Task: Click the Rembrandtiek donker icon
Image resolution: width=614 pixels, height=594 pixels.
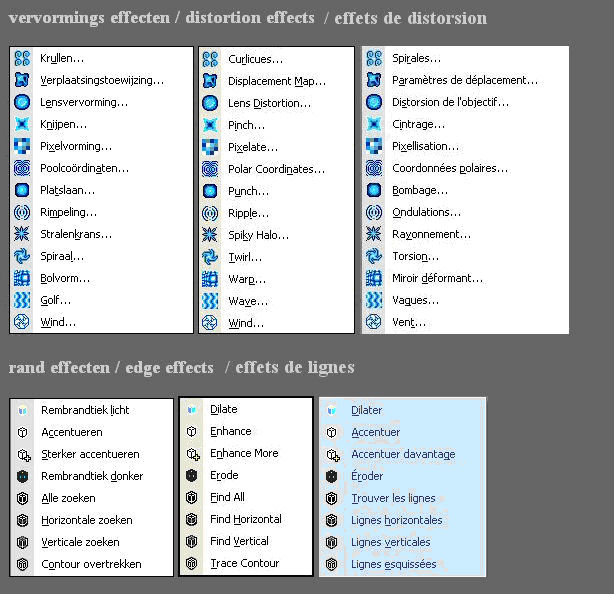Action: click(23, 476)
